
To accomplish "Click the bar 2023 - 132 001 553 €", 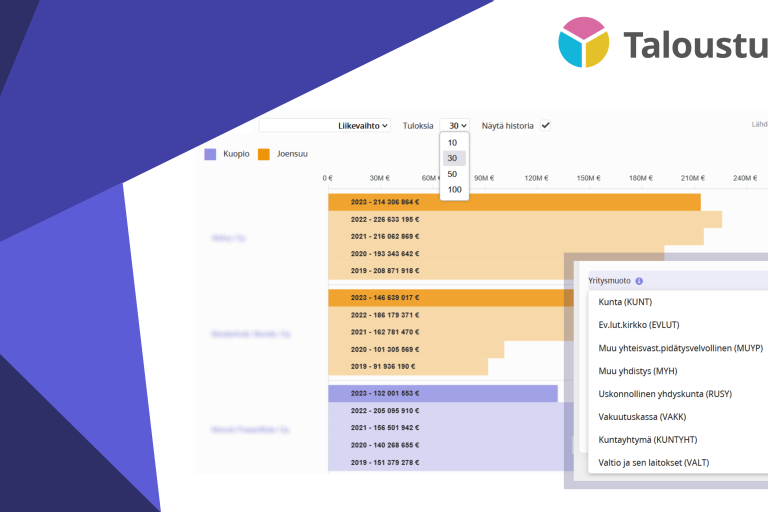I will pyautogui.click(x=443, y=393).
